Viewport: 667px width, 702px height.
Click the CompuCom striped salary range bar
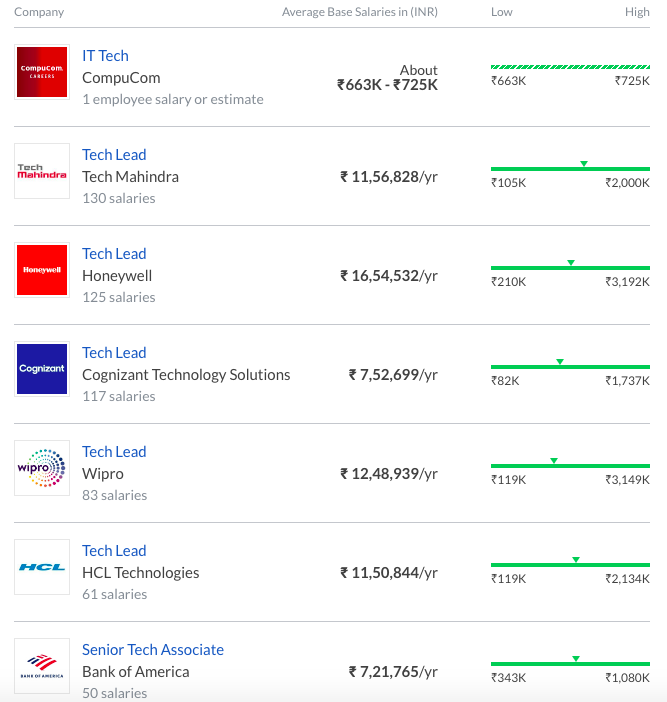[x=570, y=67]
